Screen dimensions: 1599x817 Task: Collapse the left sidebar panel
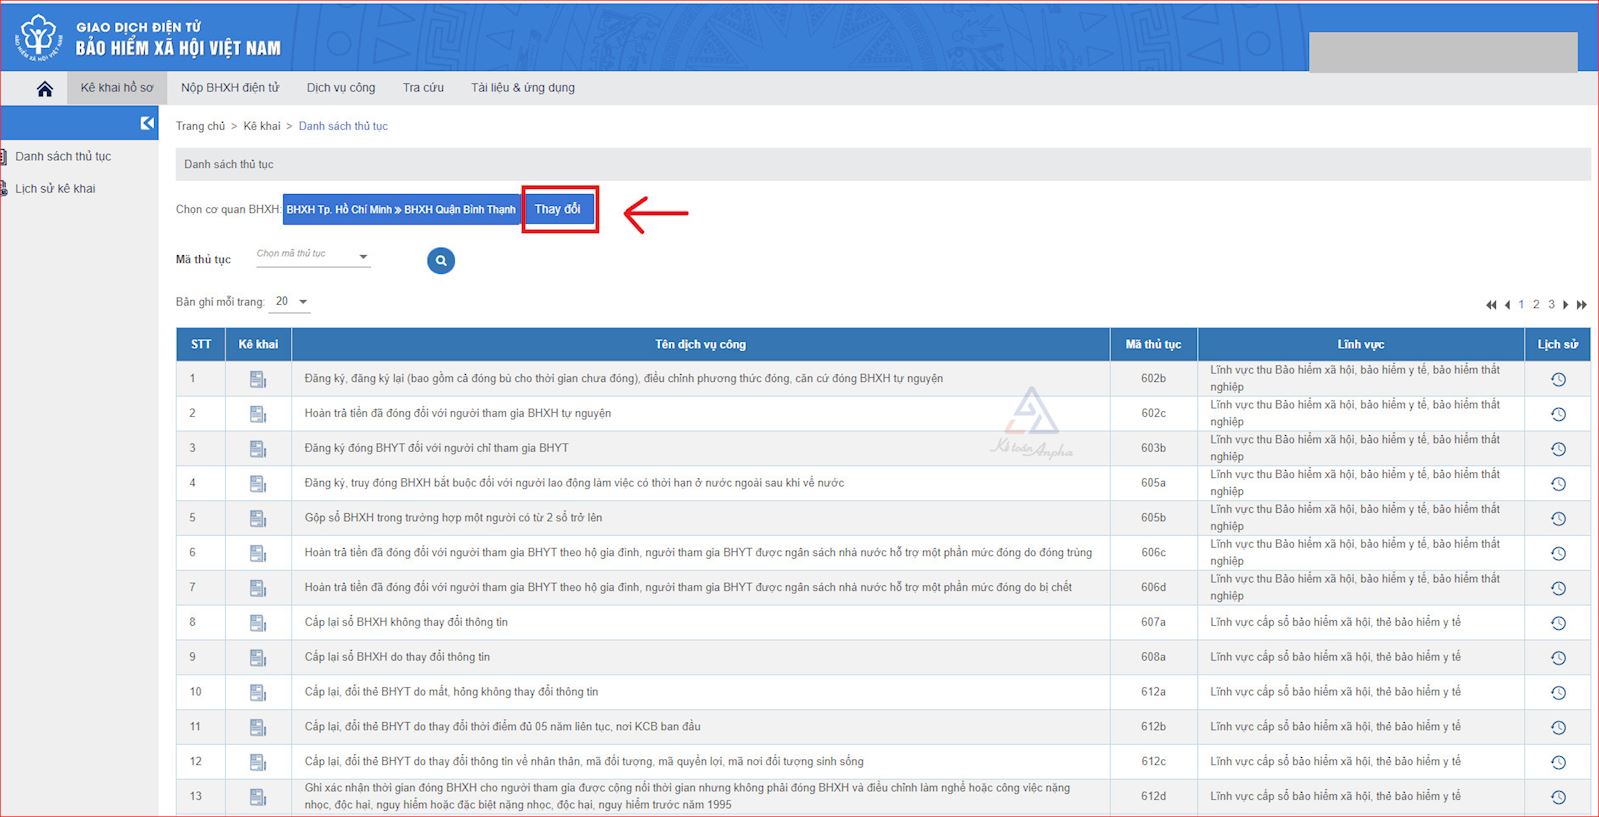click(147, 123)
